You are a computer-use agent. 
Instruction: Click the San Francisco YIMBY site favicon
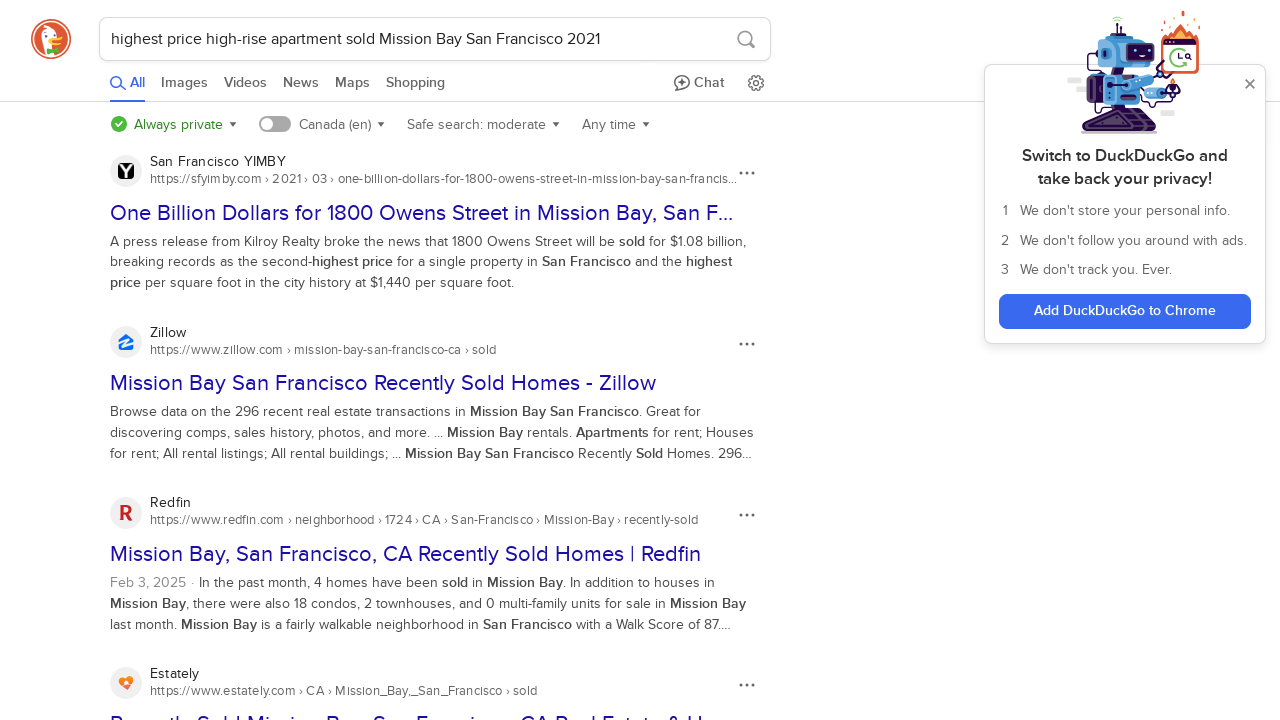[126, 171]
